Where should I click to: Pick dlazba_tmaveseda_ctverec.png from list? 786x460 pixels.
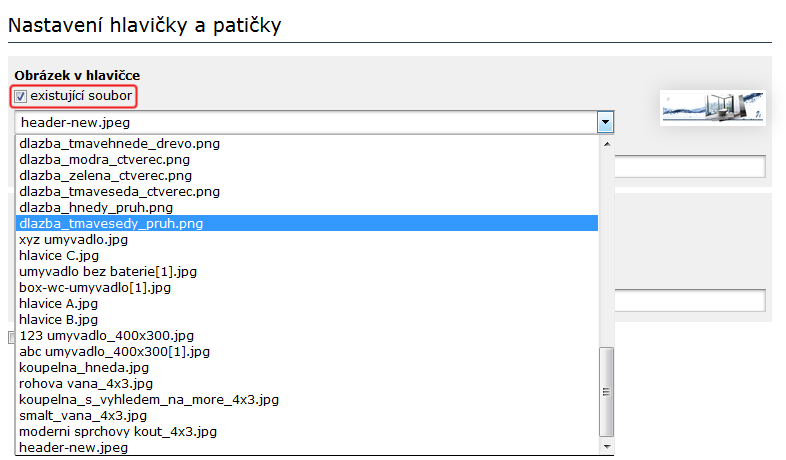pyautogui.click(x=119, y=191)
